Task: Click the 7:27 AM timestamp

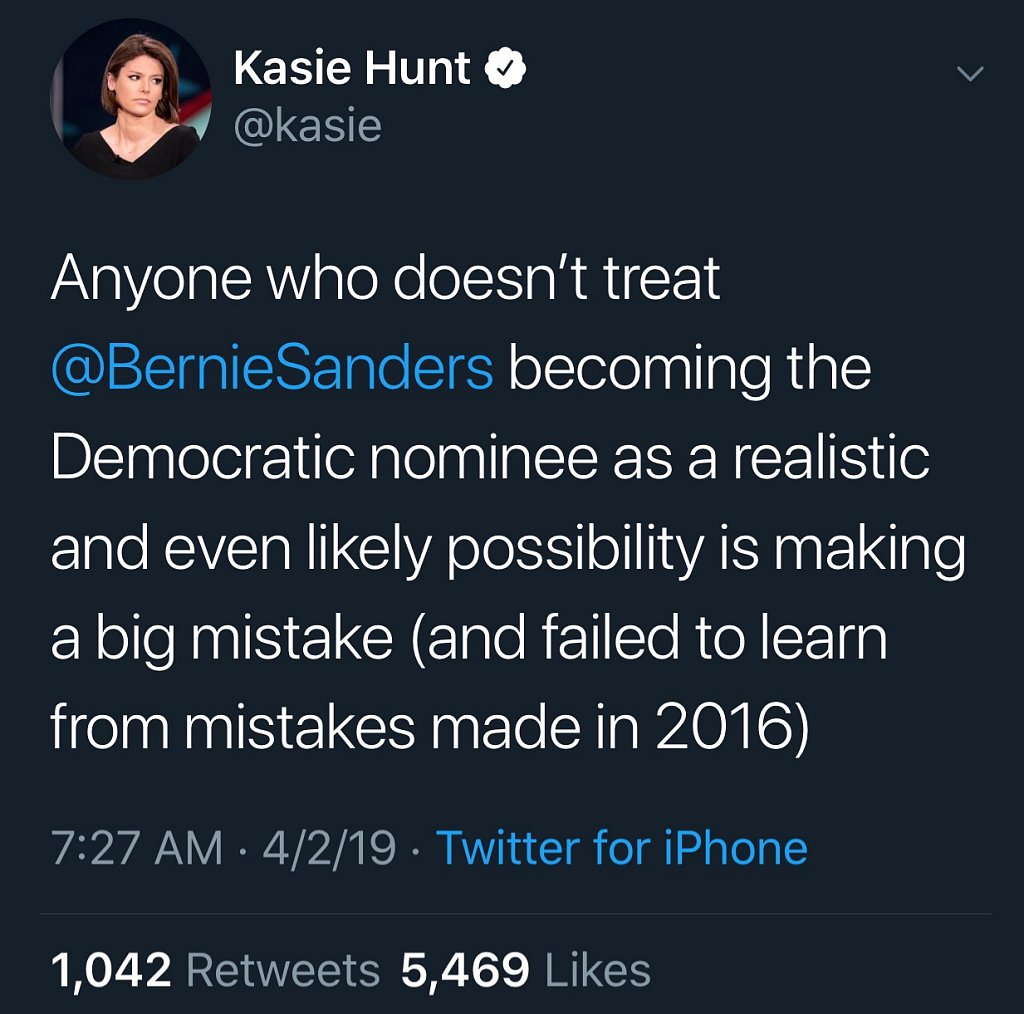Action: (x=136, y=849)
